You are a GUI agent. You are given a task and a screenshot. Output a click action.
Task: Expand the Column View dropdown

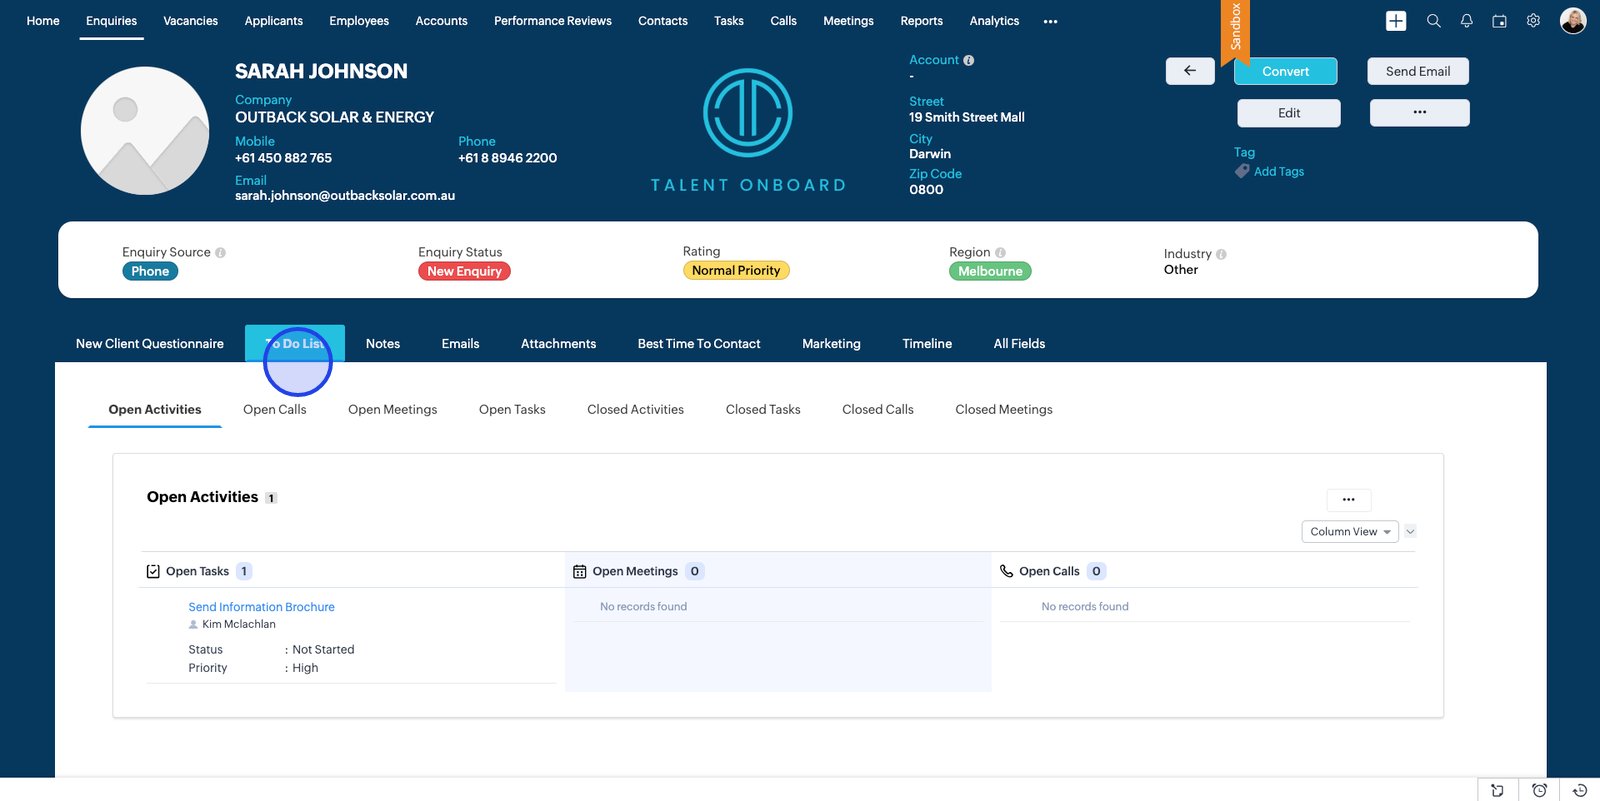[1349, 532]
